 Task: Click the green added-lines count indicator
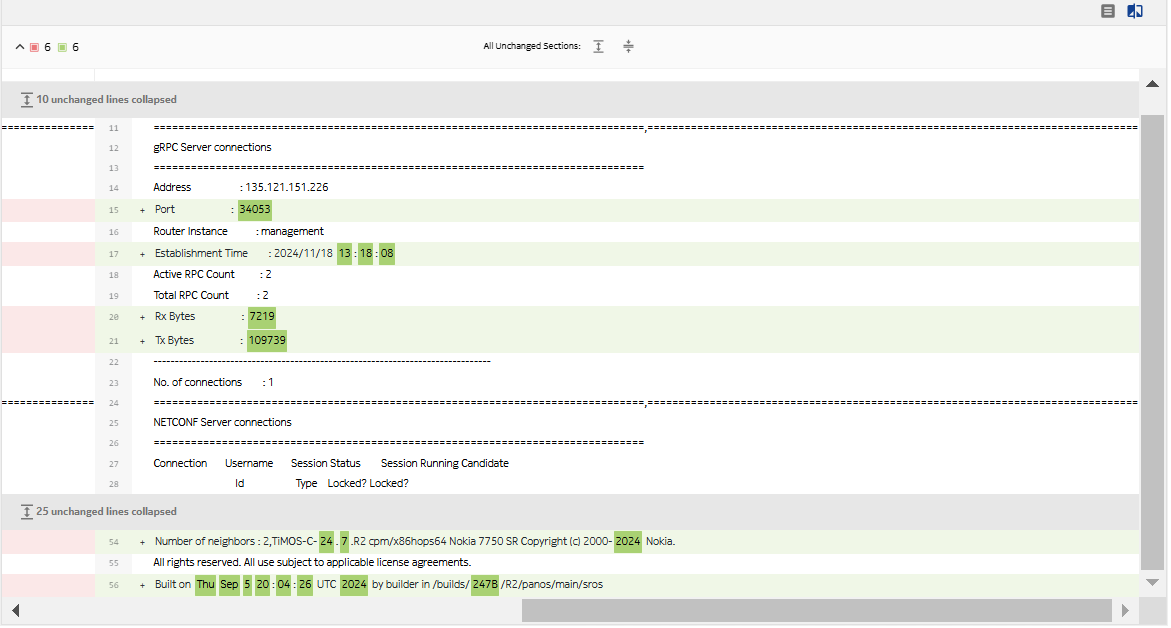pos(68,47)
